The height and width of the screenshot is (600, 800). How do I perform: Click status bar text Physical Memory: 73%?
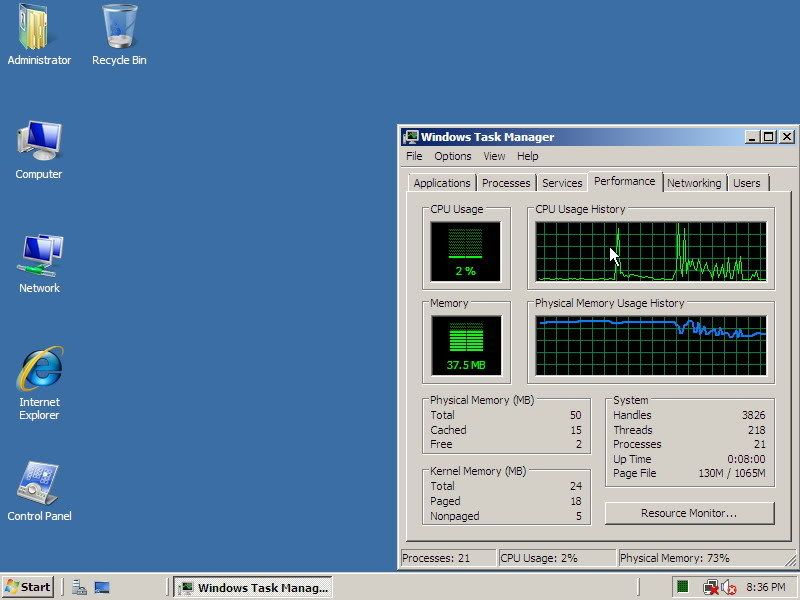[674, 558]
